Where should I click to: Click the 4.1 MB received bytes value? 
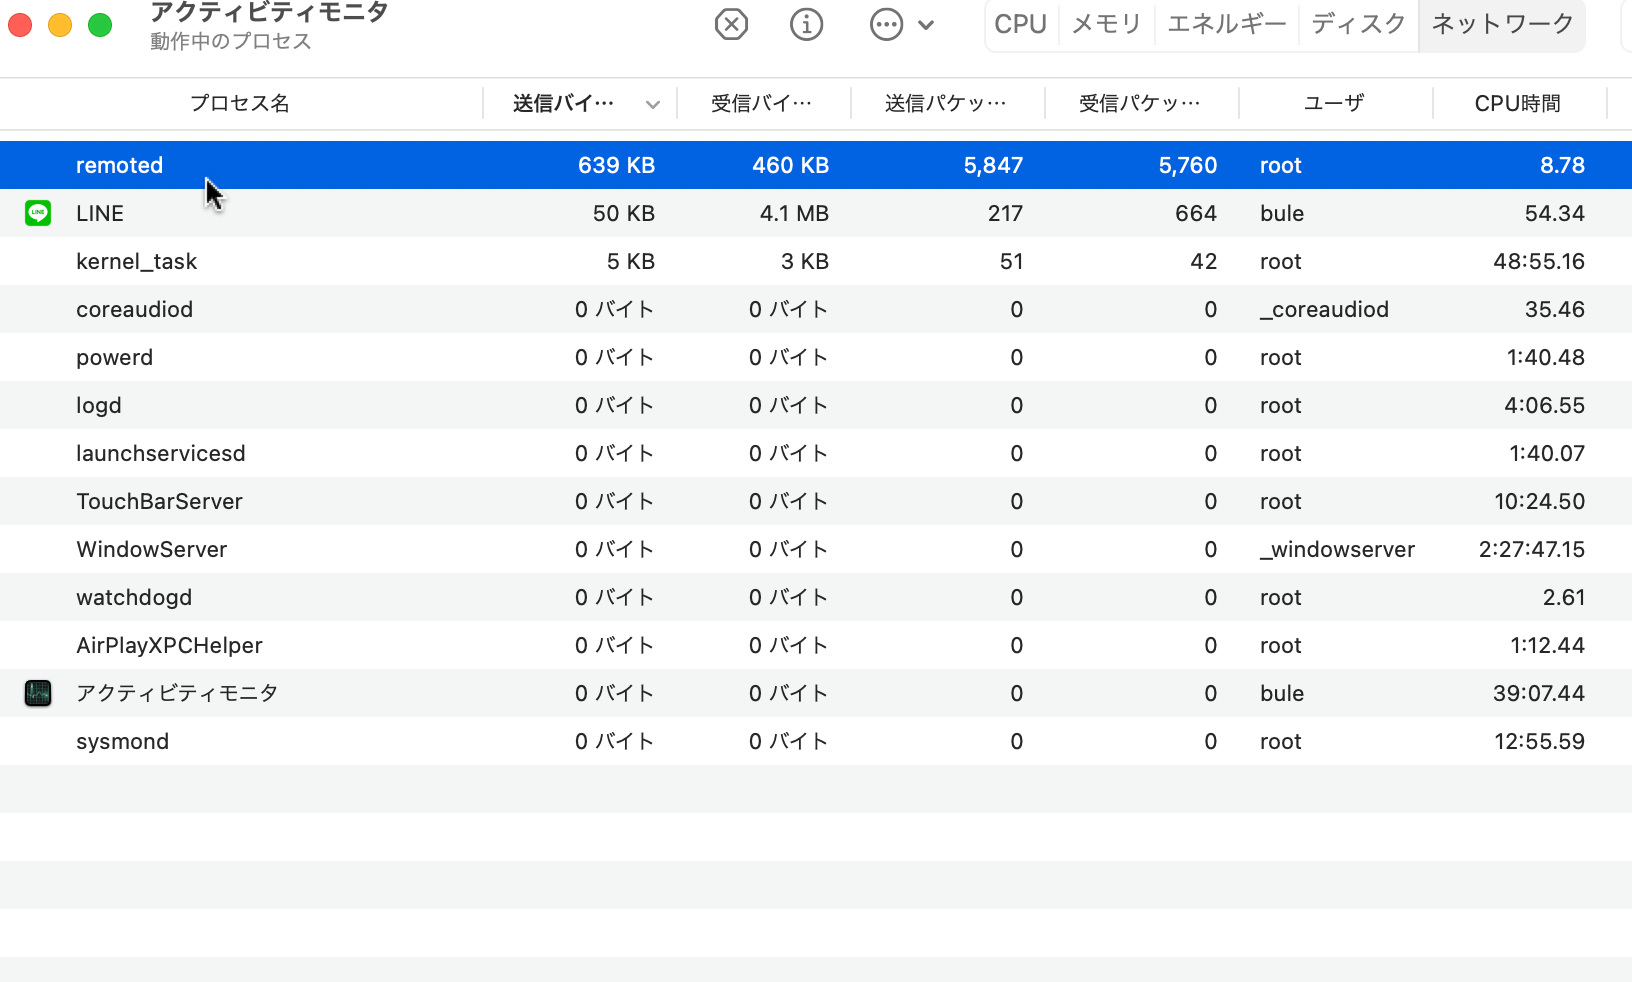tap(794, 213)
